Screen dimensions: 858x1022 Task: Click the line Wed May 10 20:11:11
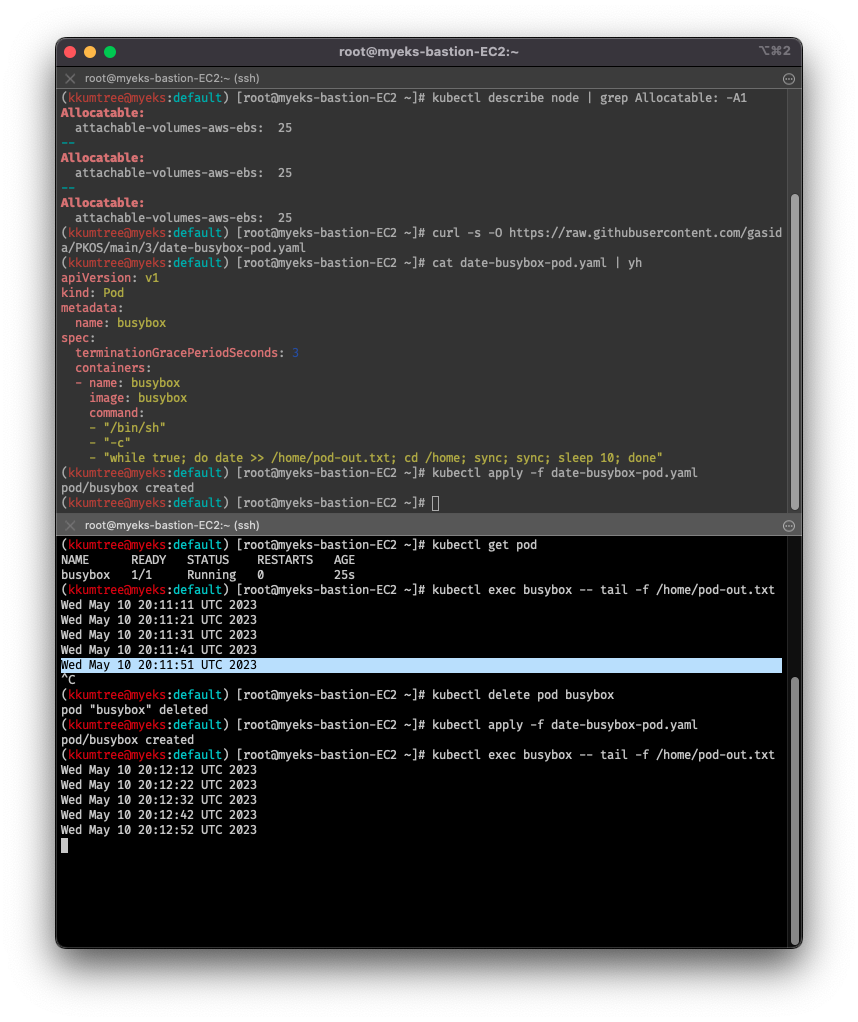pos(158,605)
